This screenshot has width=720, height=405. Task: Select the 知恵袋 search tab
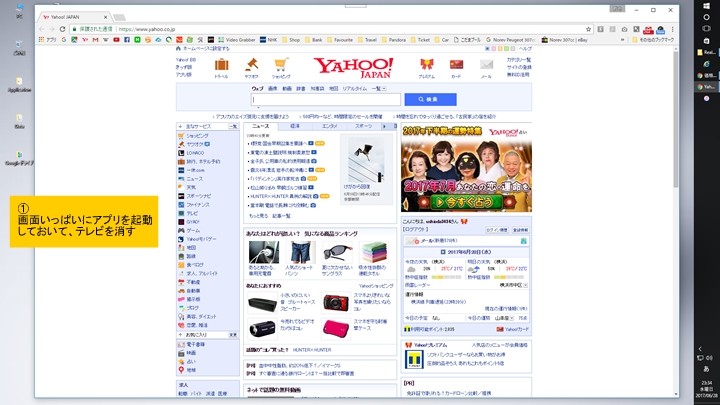317,89
